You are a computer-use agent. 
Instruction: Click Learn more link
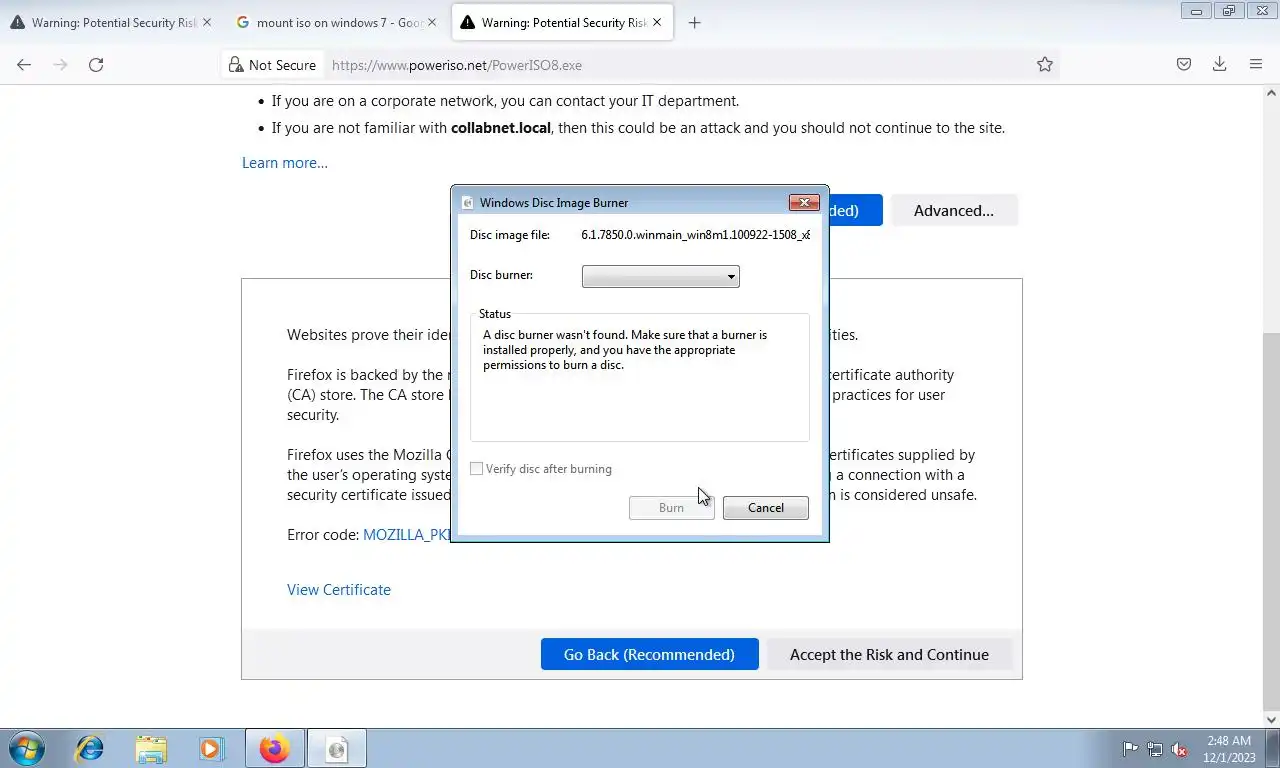tap(285, 163)
